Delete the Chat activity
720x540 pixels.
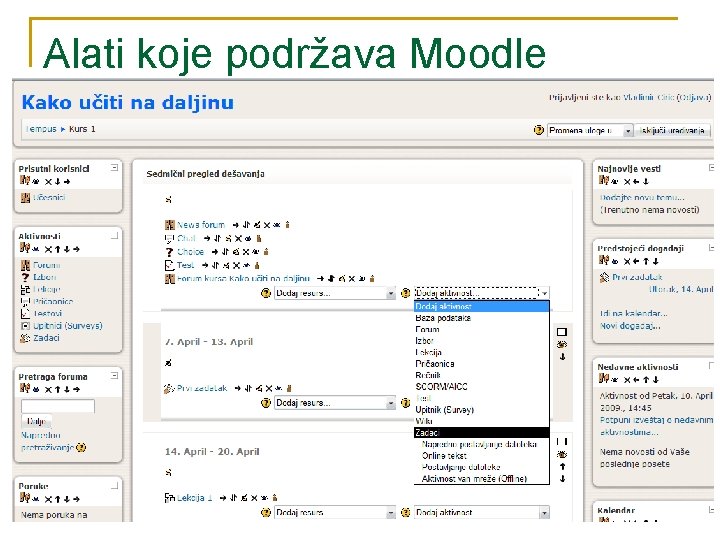tap(238, 239)
